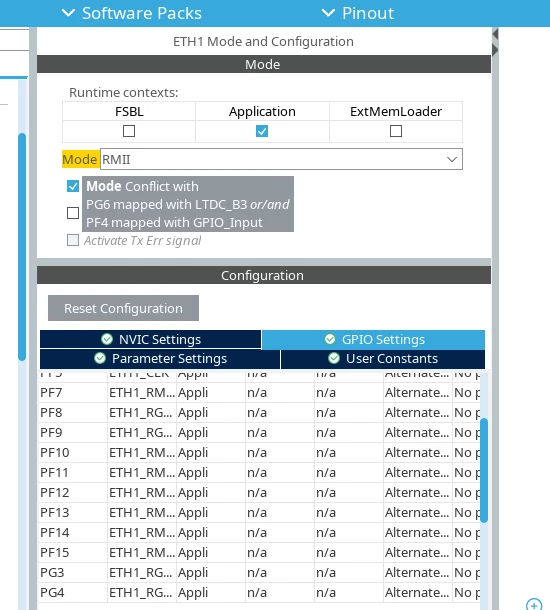Untick the checked checkbox below Mode
Screen dimensions: 550x610
(x=73, y=186)
